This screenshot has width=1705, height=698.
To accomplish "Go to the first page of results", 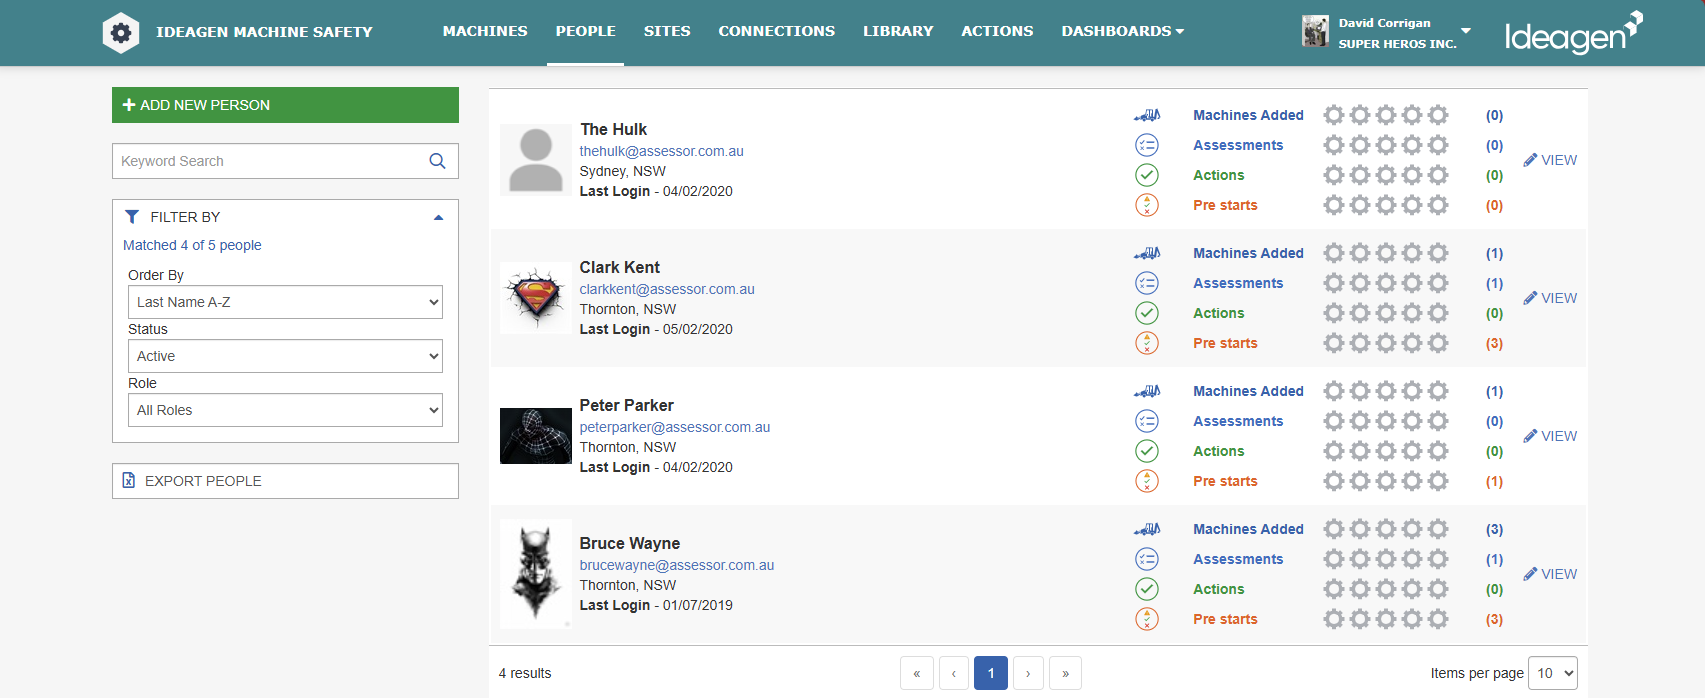I will point(917,673).
